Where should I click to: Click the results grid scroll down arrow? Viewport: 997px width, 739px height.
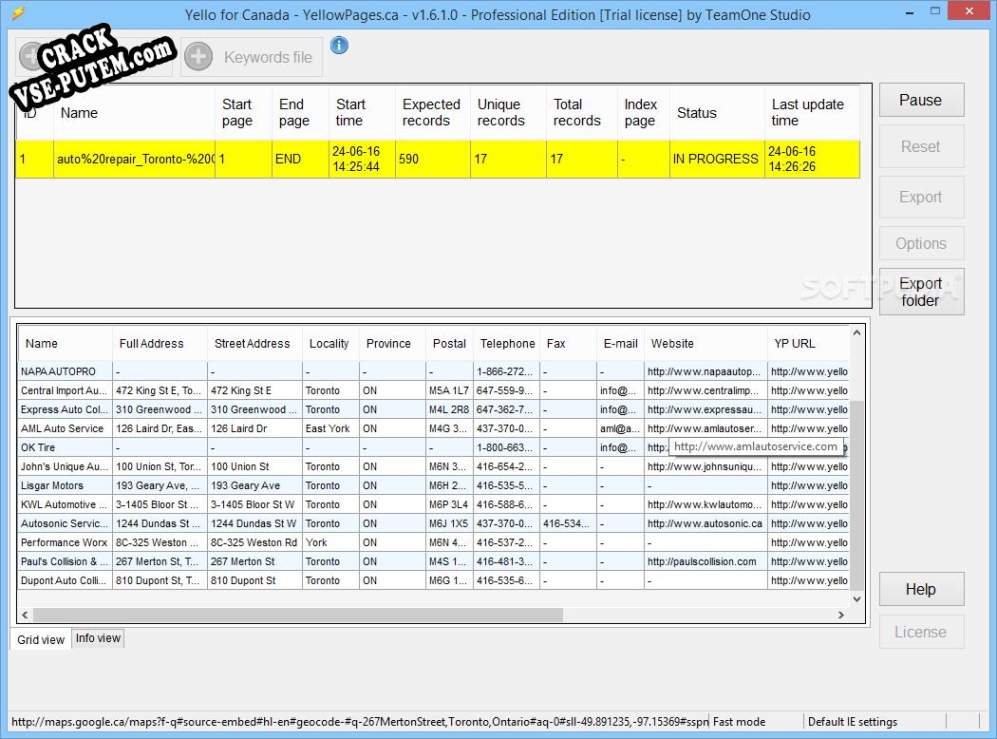856,599
